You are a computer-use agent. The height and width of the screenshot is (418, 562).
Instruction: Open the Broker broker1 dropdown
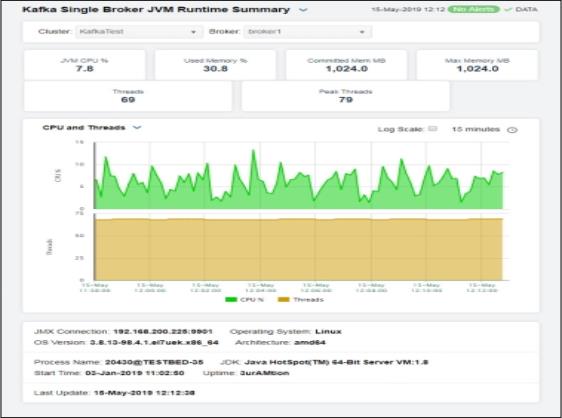coord(308,32)
